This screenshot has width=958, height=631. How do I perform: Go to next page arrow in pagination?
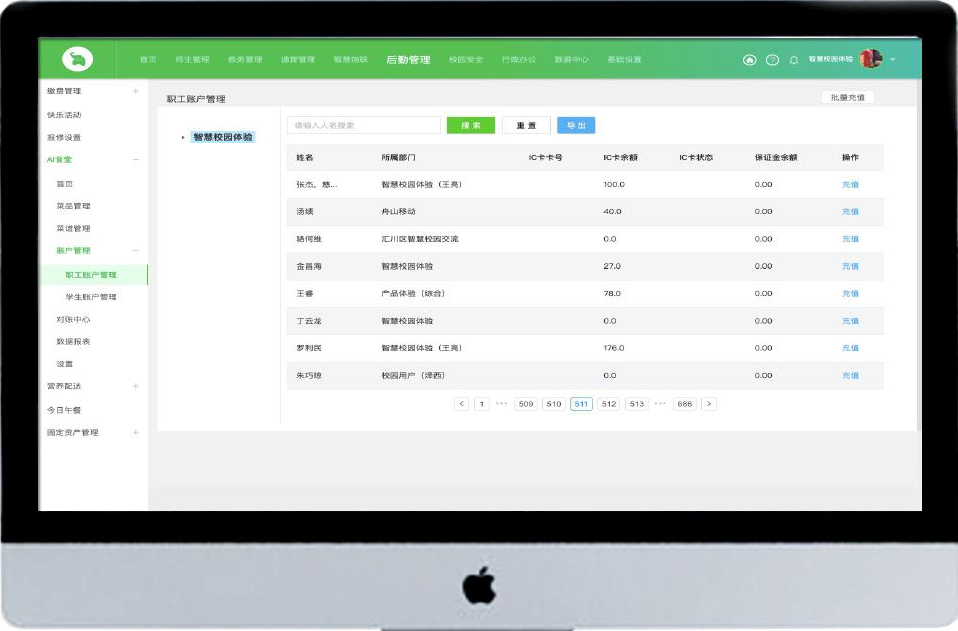(709, 404)
